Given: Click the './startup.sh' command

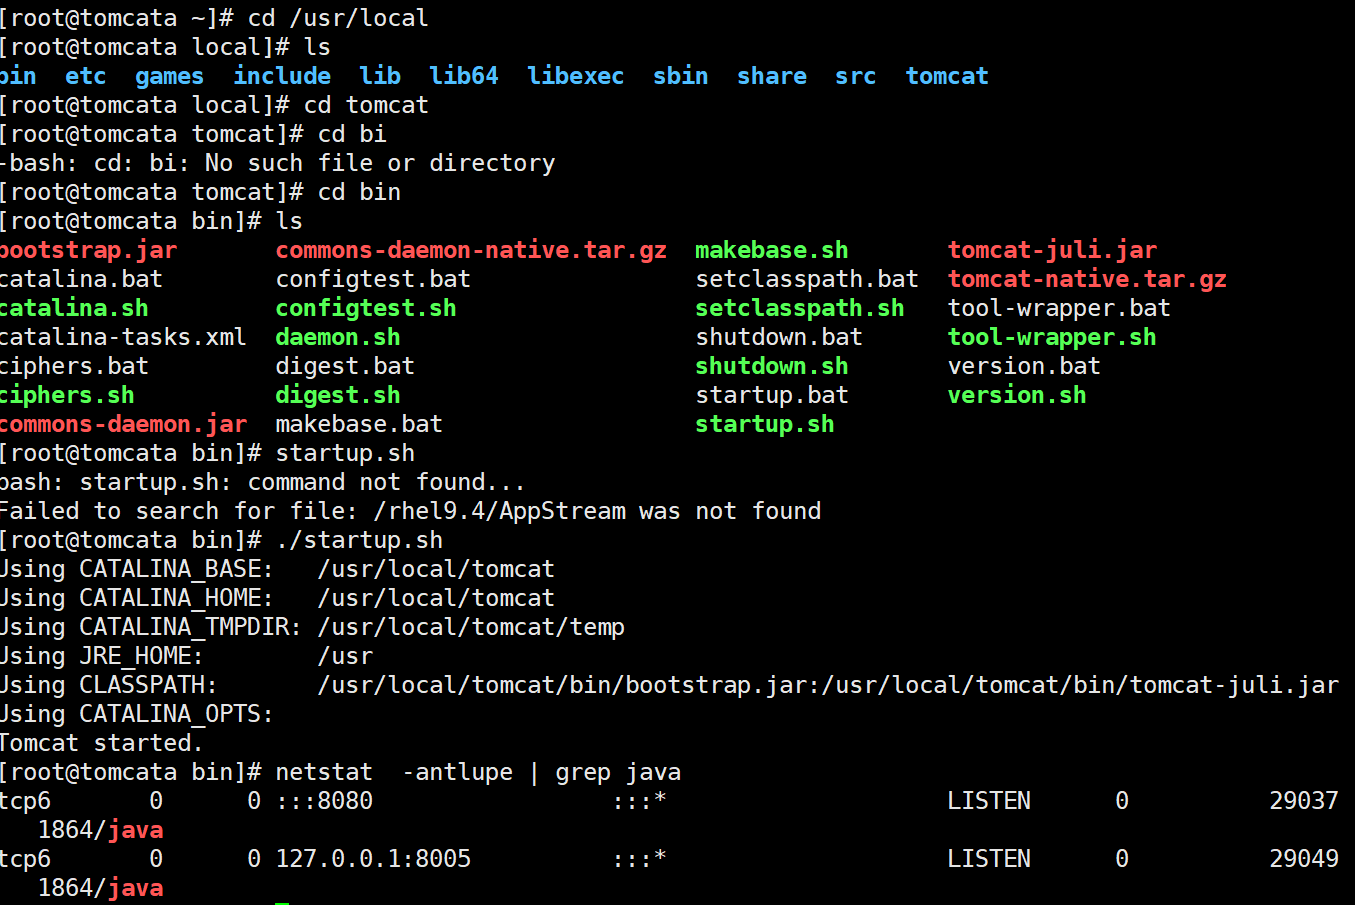Looking at the screenshot, I should click(x=359, y=540).
